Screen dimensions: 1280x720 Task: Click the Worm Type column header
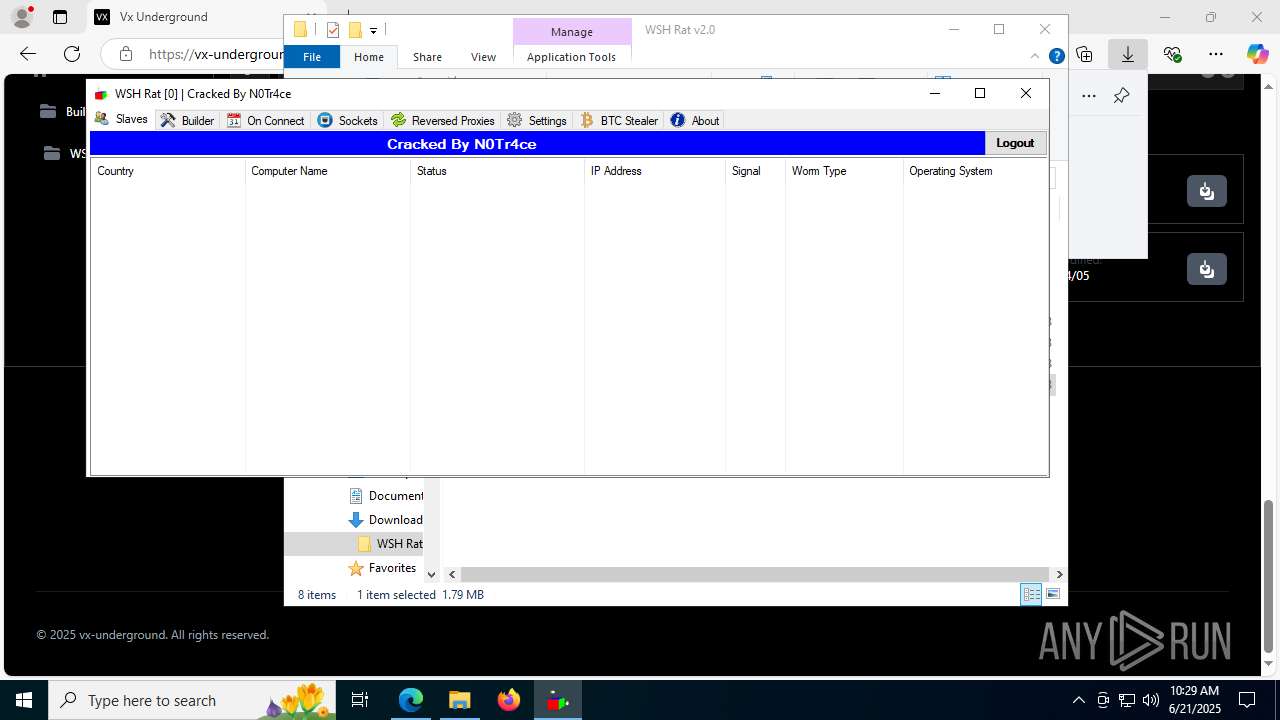pos(844,171)
